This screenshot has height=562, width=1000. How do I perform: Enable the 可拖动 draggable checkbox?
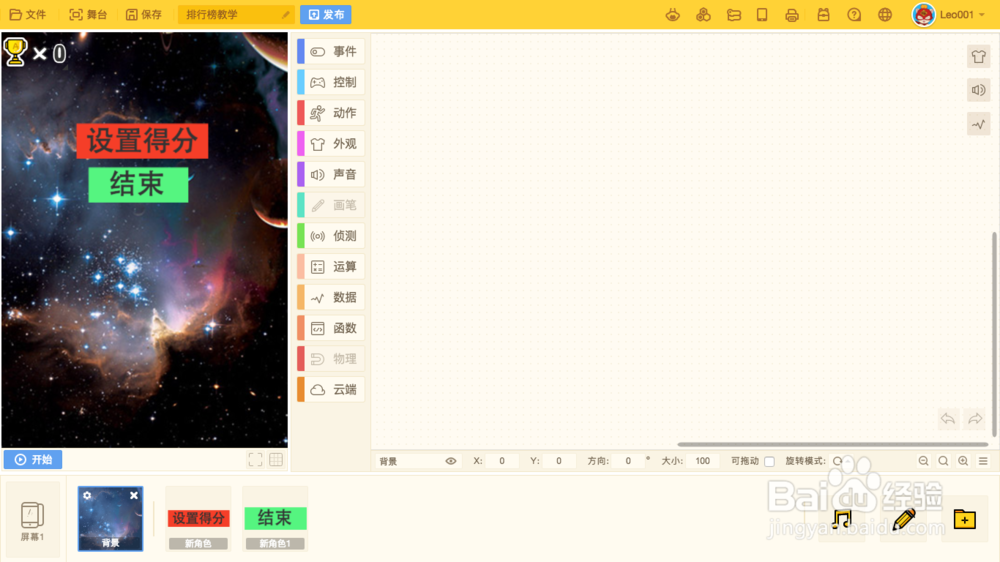click(770, 461)
